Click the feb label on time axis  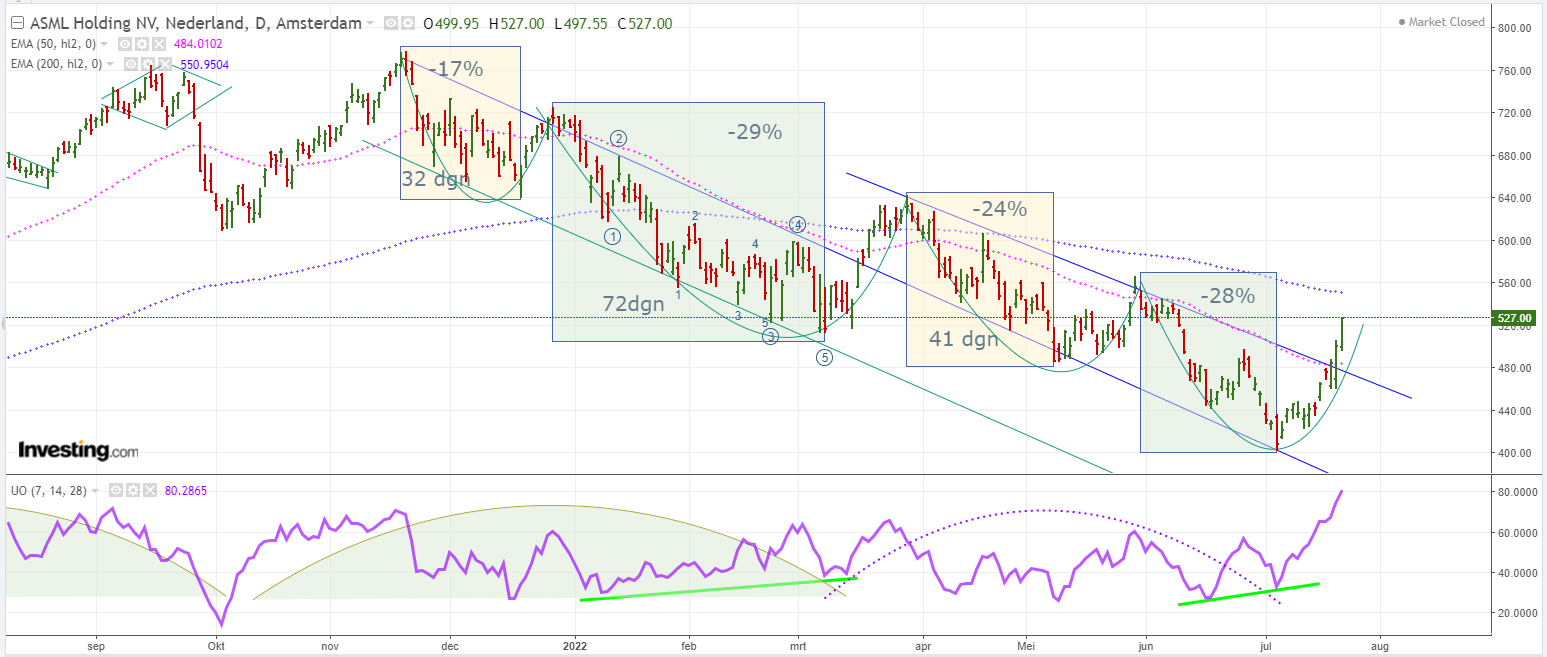[x=688, y=647]
